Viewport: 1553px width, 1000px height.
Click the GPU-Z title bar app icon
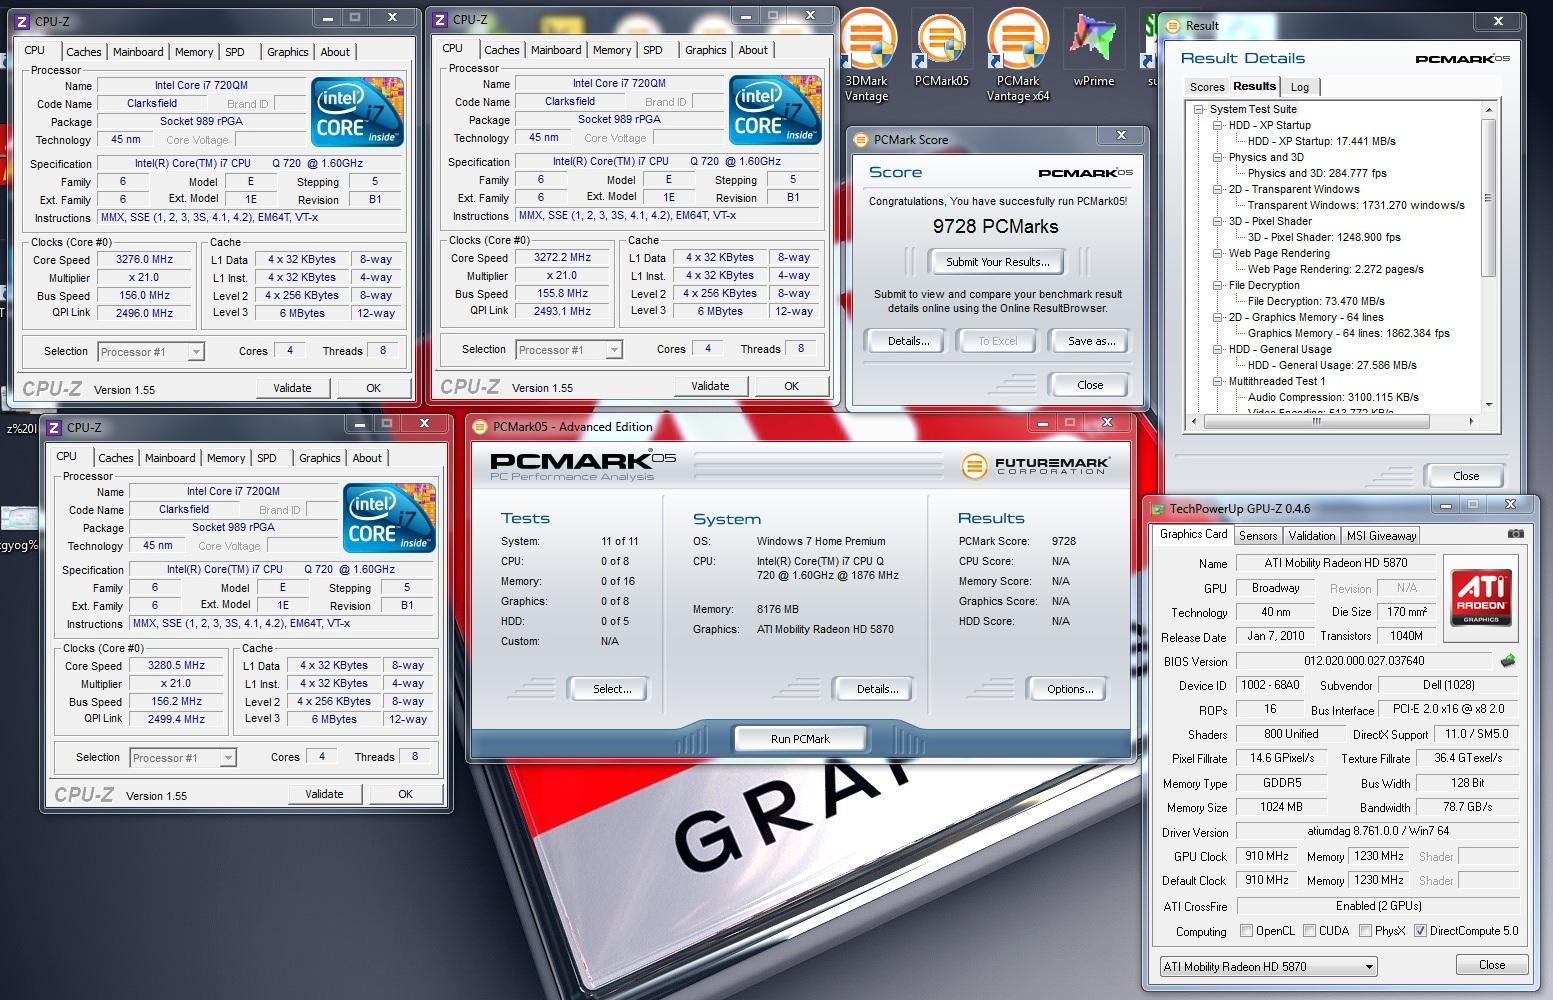coord(1157,509)
